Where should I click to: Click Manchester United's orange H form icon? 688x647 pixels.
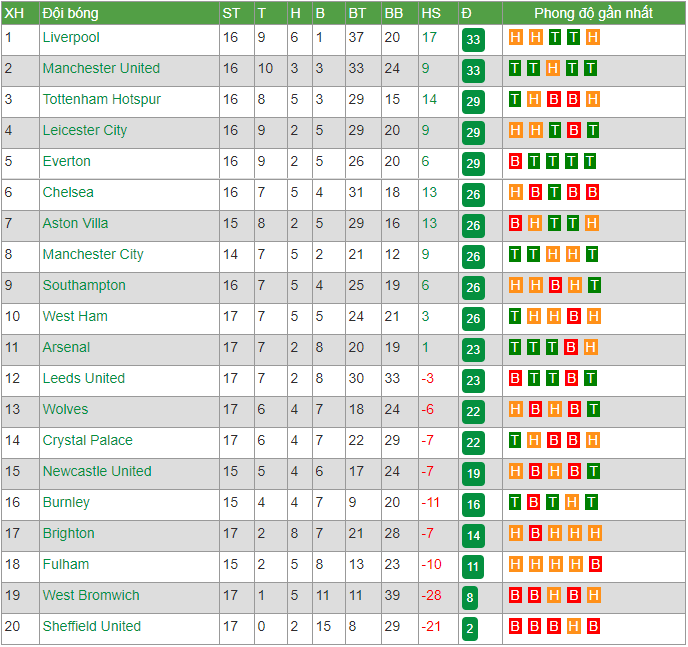553,68
